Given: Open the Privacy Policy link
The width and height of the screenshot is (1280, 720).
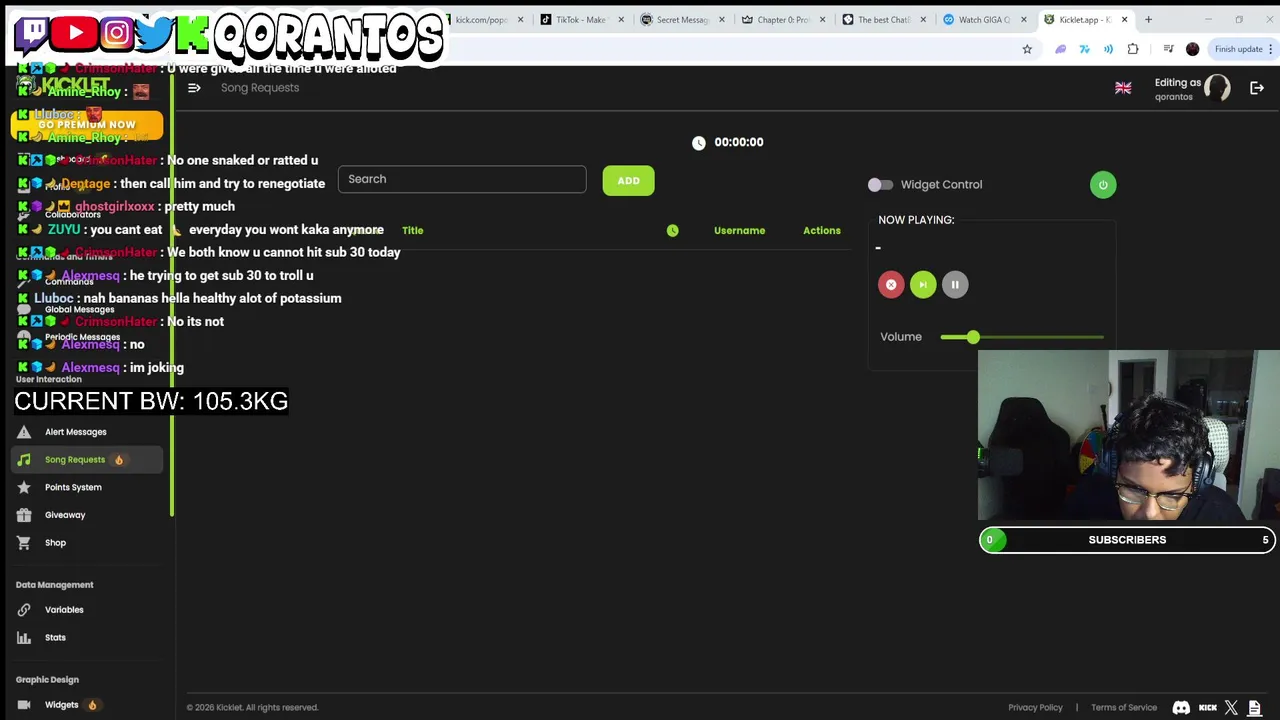Looking at the screenshot, I should [1035, 708].
